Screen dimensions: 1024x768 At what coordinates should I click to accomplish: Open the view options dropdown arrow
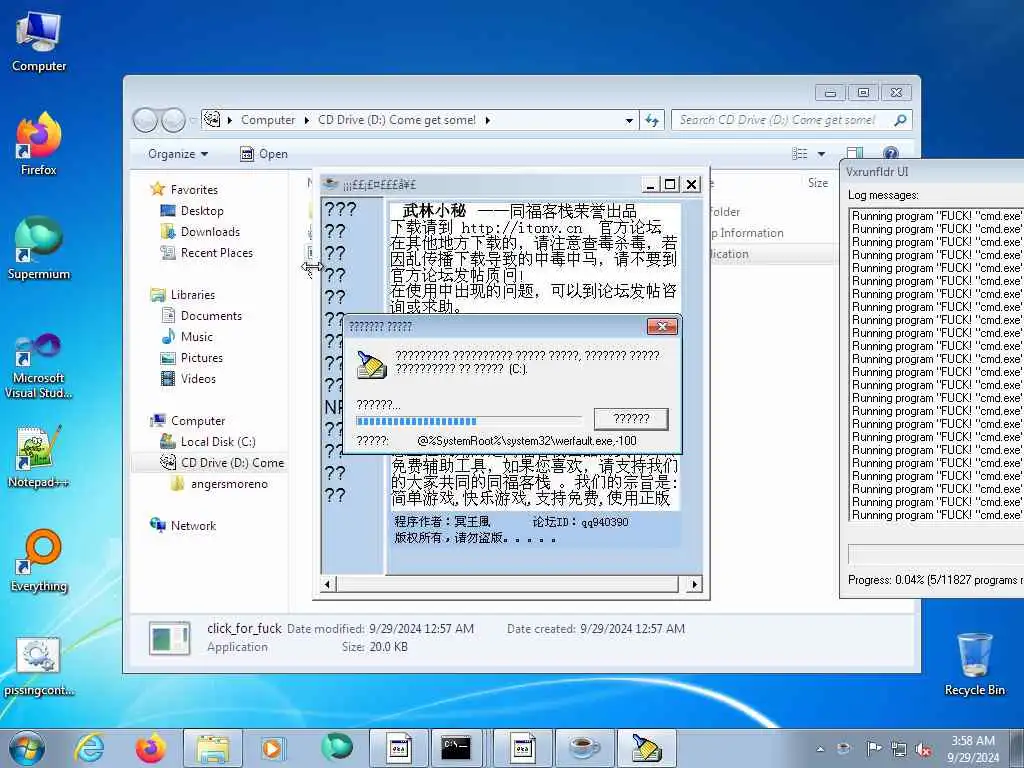point(822,154)
